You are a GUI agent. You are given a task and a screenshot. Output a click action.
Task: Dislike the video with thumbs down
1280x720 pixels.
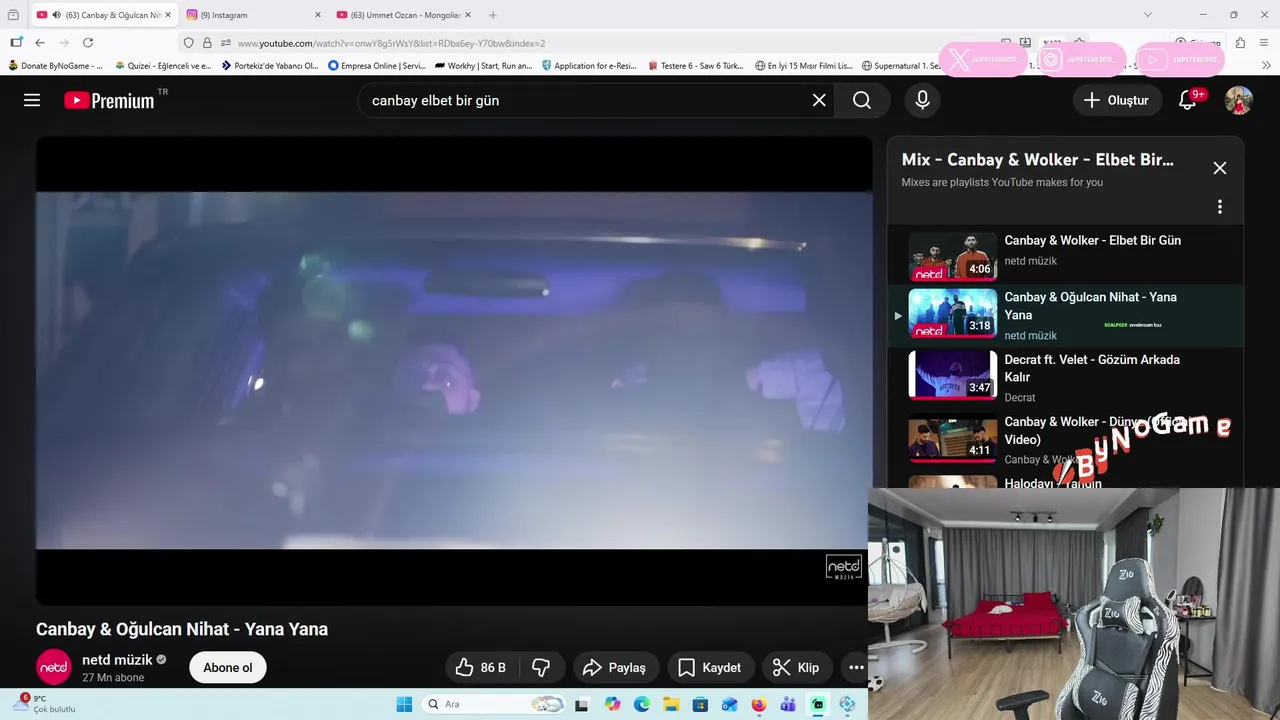[x=541, y=667]
